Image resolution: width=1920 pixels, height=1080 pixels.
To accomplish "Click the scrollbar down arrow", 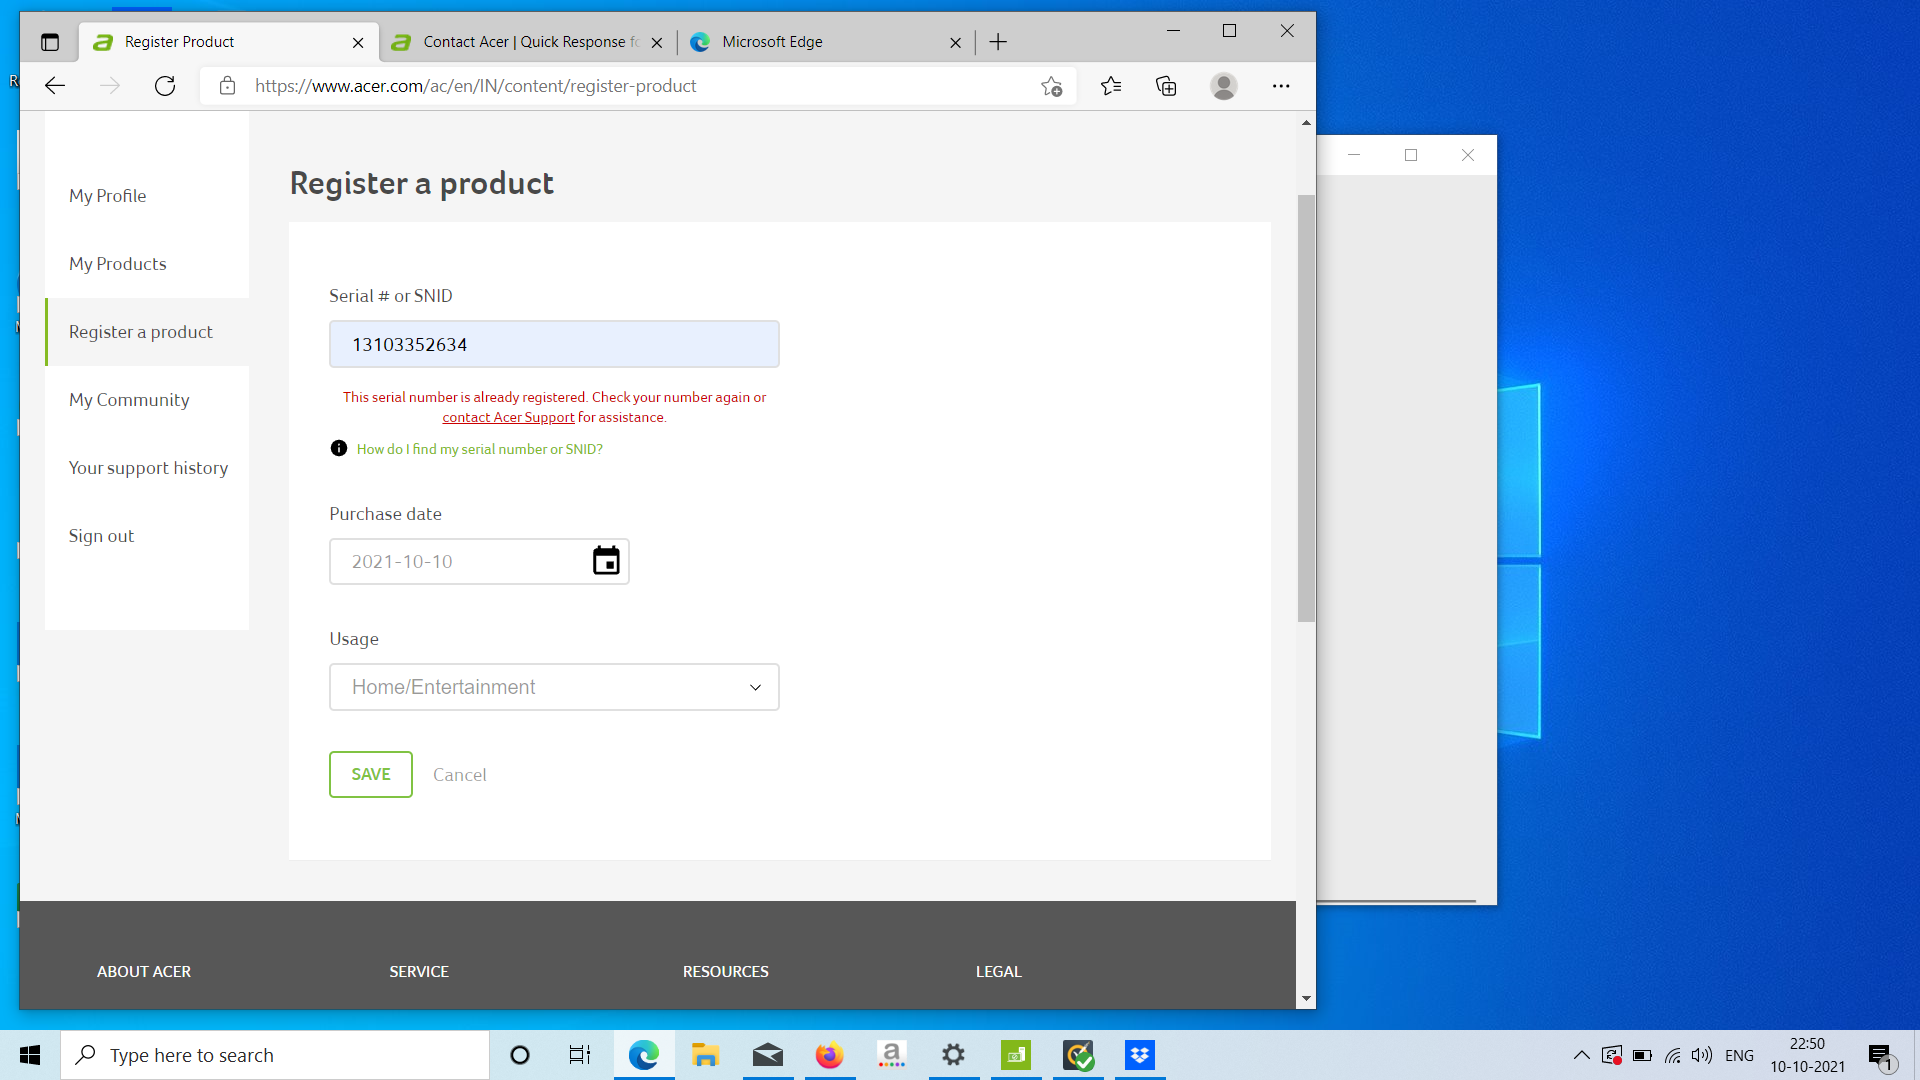I will pyautogui.click(x=1306, y=999).
